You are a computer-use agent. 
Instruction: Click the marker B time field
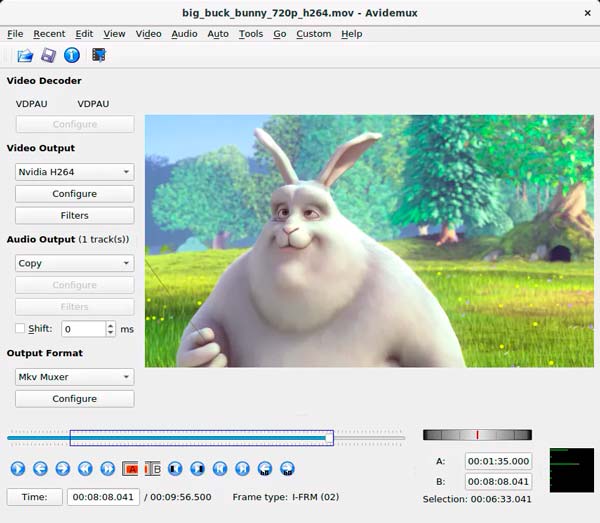499,481
